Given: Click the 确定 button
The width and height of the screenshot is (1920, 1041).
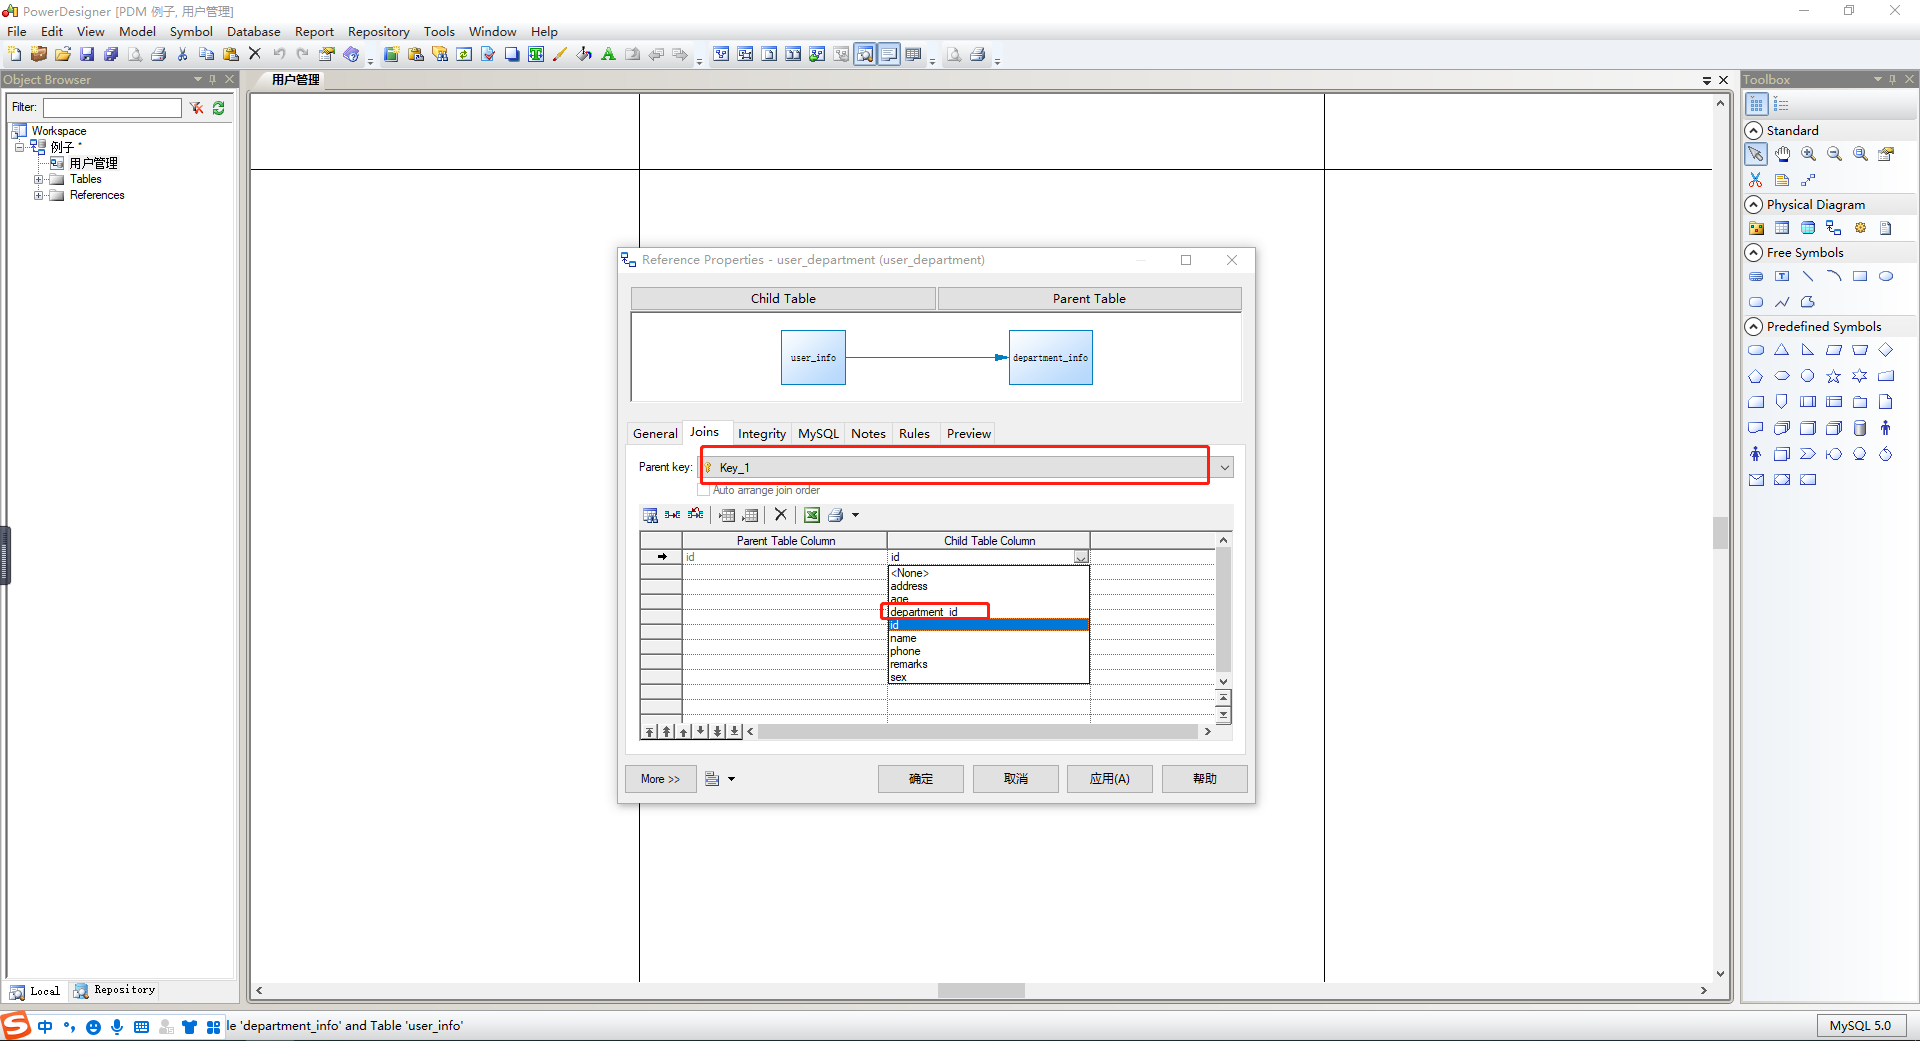Looking at the screenshot, I should coord(920,778).
